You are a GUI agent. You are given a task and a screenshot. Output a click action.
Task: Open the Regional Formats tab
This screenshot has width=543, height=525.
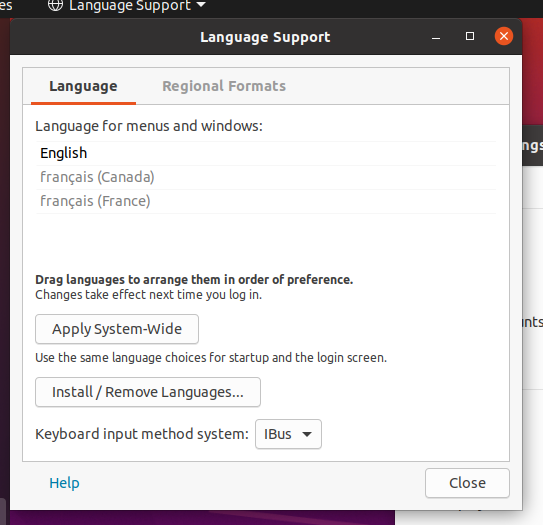coord(224,86)
